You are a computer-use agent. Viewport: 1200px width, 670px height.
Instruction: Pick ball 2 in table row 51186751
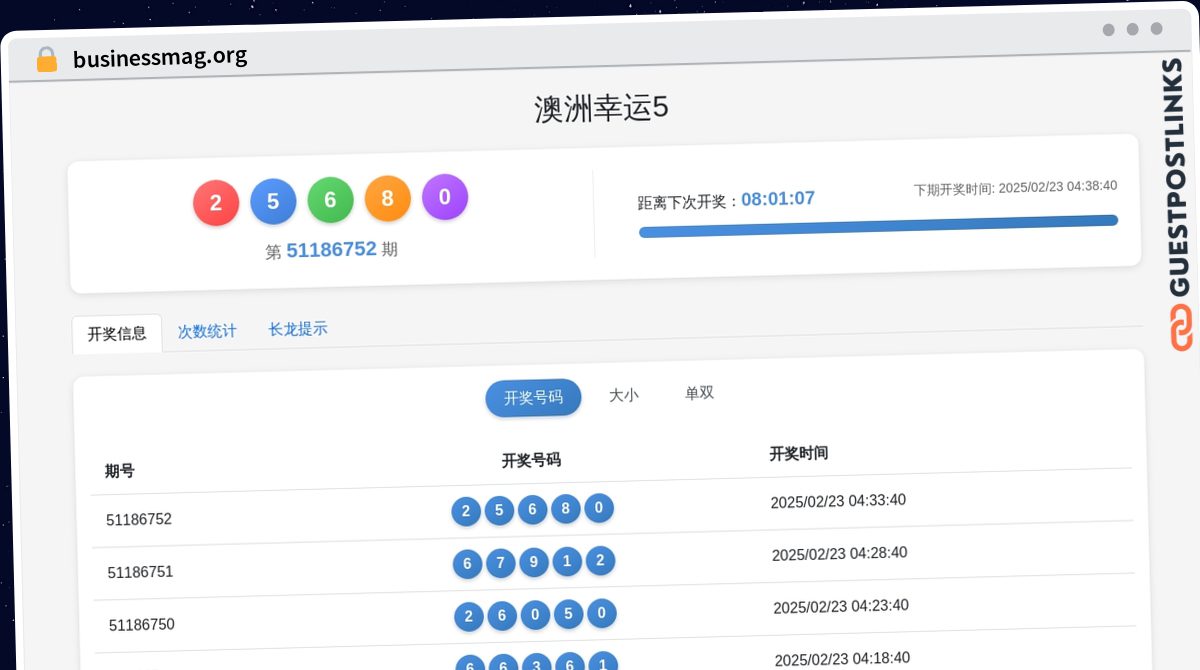[x=600, y=561]
